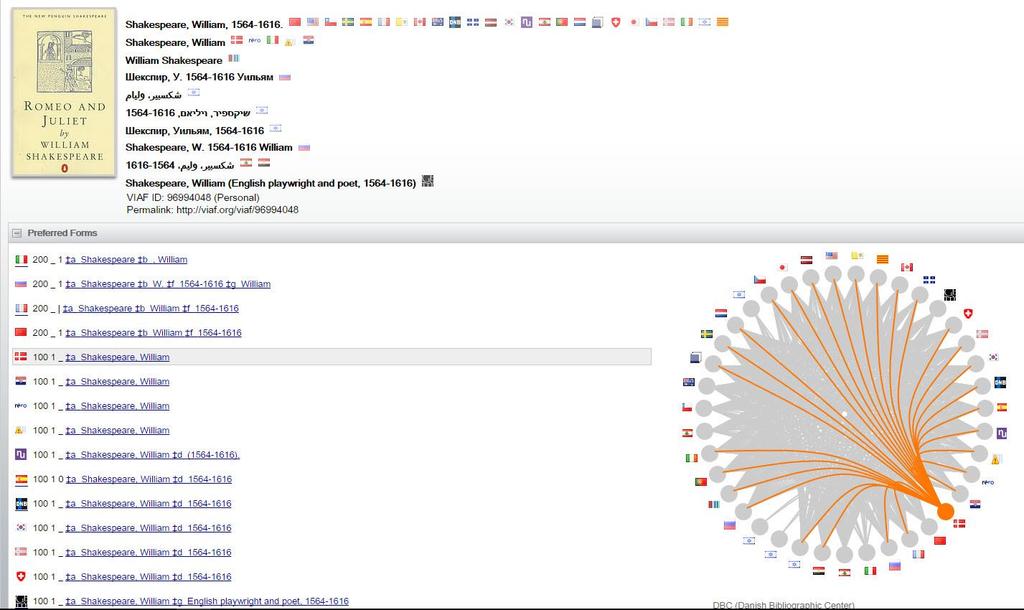Screen dimensions: 1024x610
Task: Click the 'Shakespeare, W. 1564-1616 William' heading text
Action: click(208, 148)
